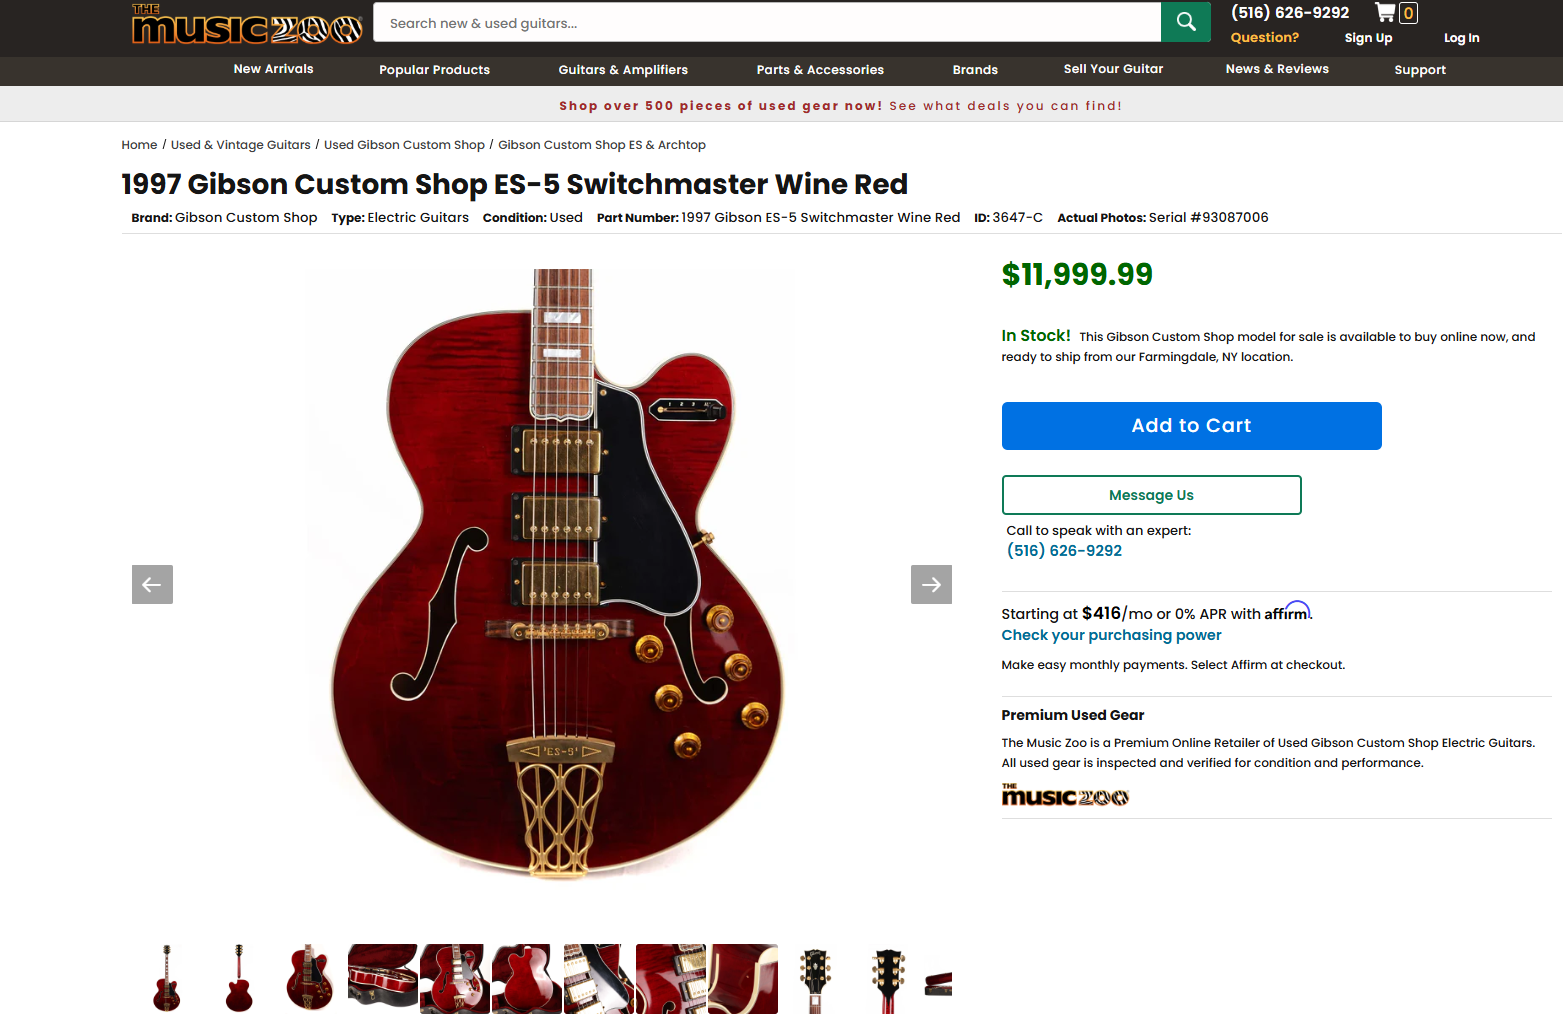Click The Music Zoo header logo
The image size is (1563, 1023).
246,25
